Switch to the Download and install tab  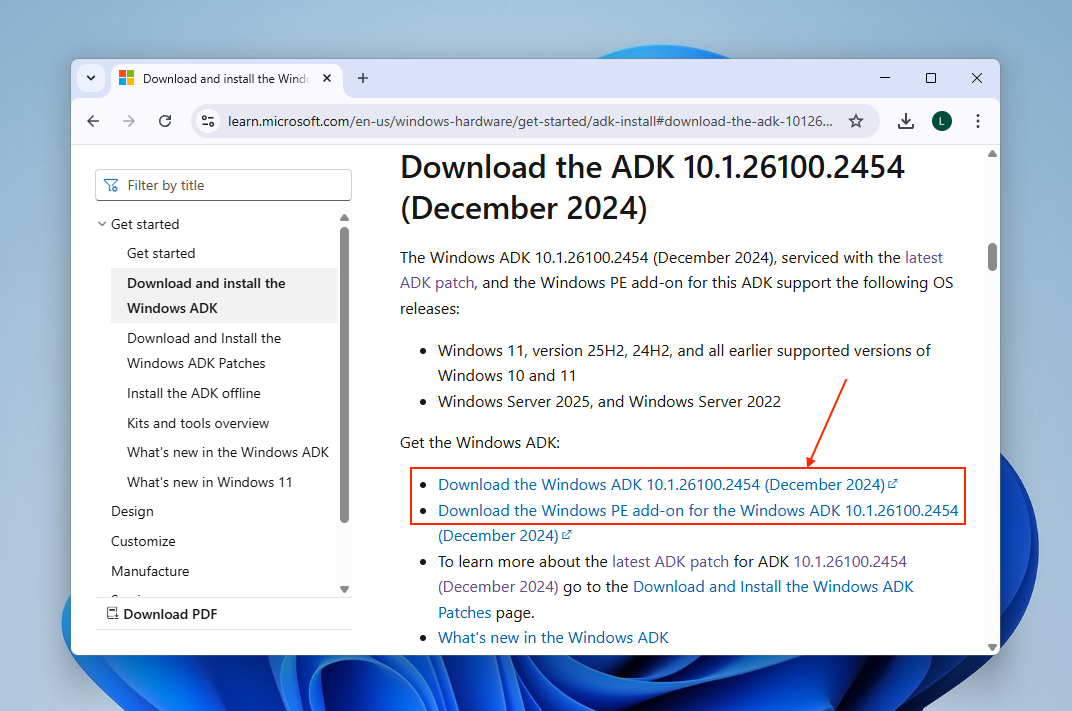coord(225,78)
